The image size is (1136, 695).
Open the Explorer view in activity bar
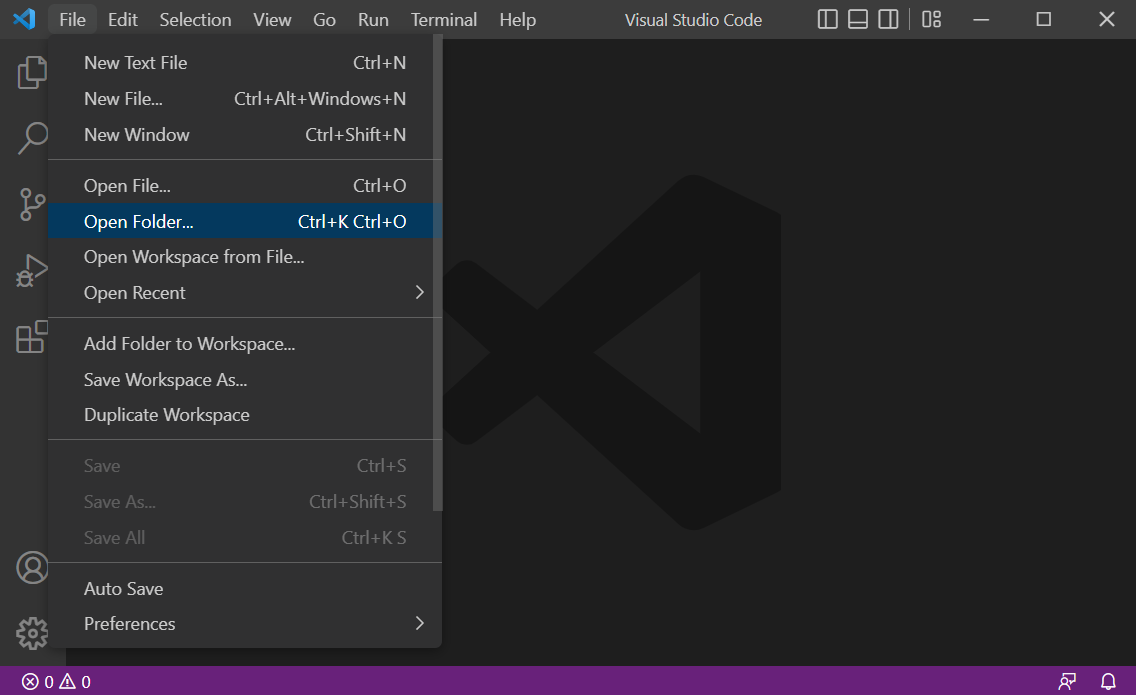[x=32, y=72]
